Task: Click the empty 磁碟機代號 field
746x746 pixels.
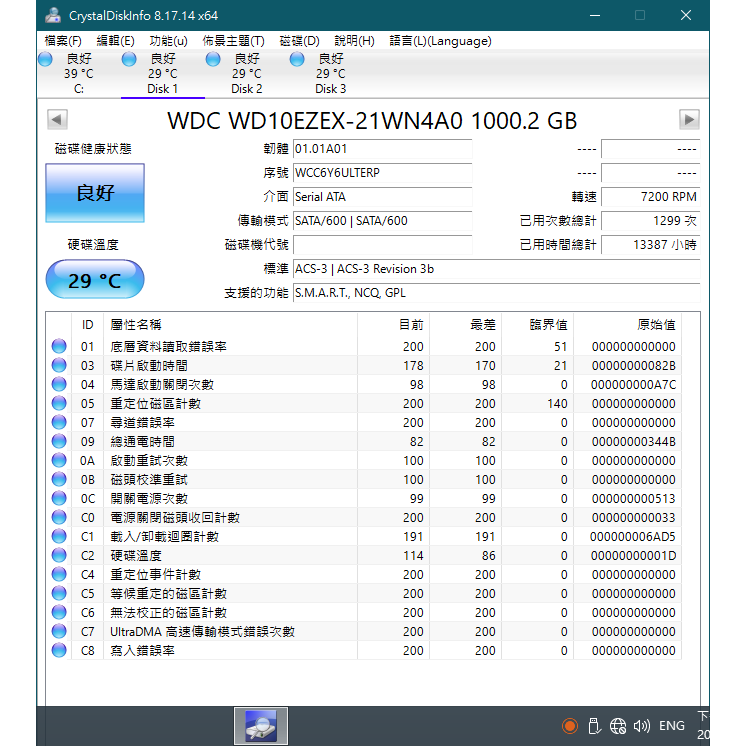Action: pos(383,245)
